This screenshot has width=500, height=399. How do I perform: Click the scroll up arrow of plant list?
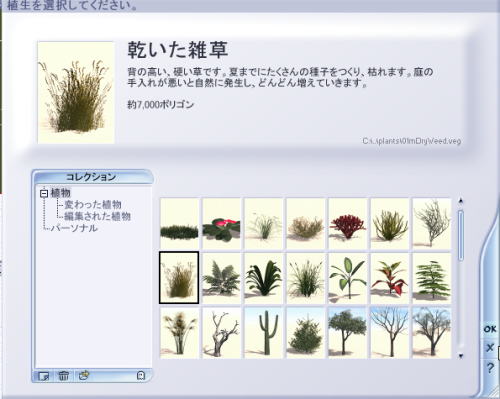(x=461, y=201)
